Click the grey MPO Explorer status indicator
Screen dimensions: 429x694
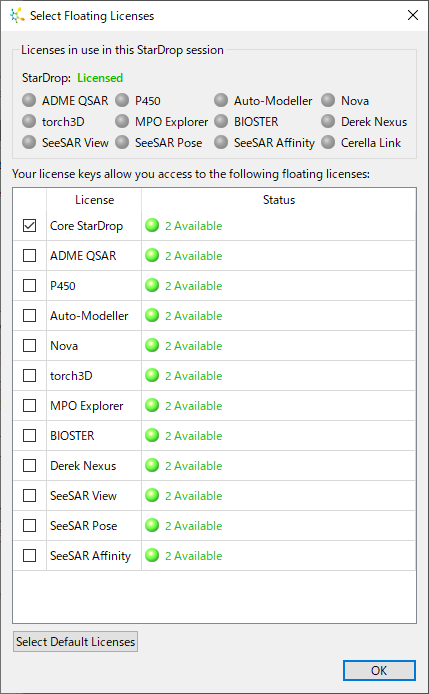122,121
